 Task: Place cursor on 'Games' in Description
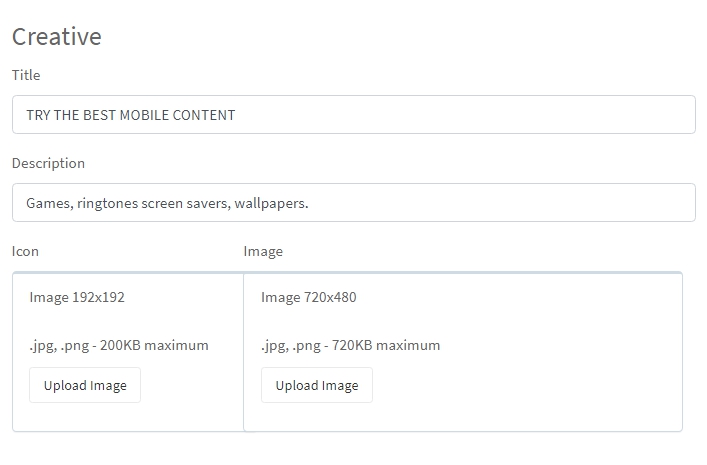(48, 203)
